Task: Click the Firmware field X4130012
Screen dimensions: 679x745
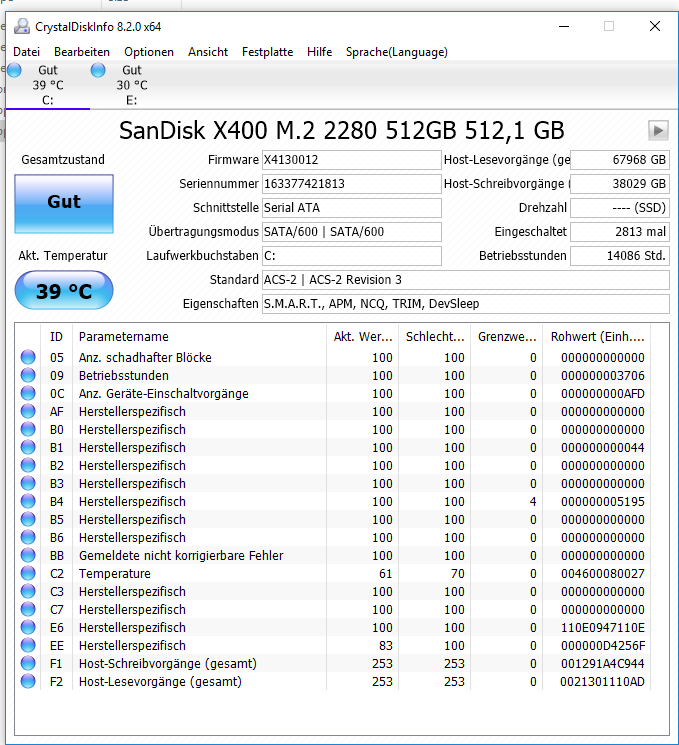Action: click(352, 160)
